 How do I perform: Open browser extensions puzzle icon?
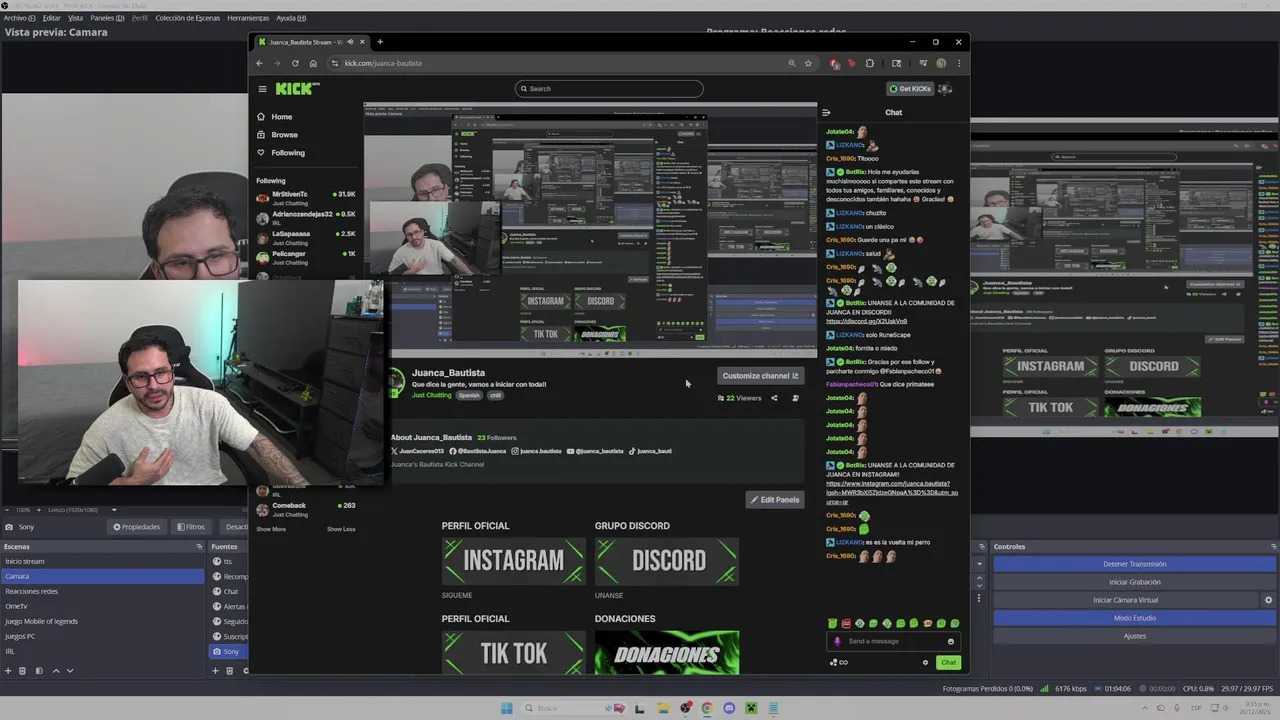870,63
